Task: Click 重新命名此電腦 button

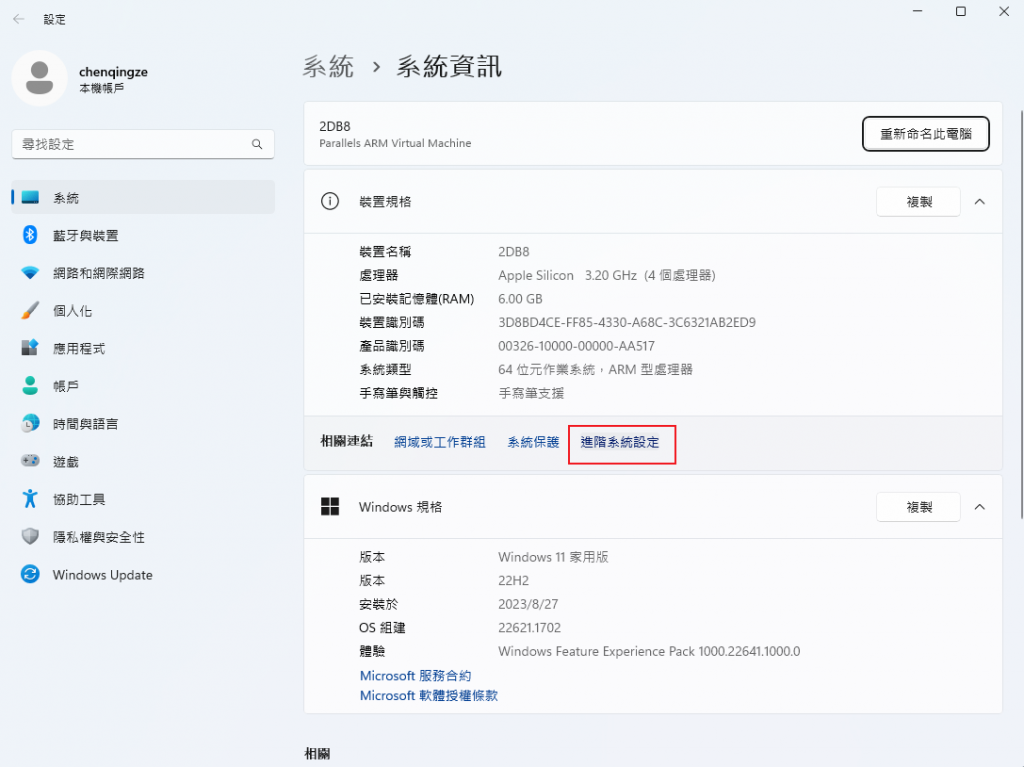Action: (x=925, y=134)
